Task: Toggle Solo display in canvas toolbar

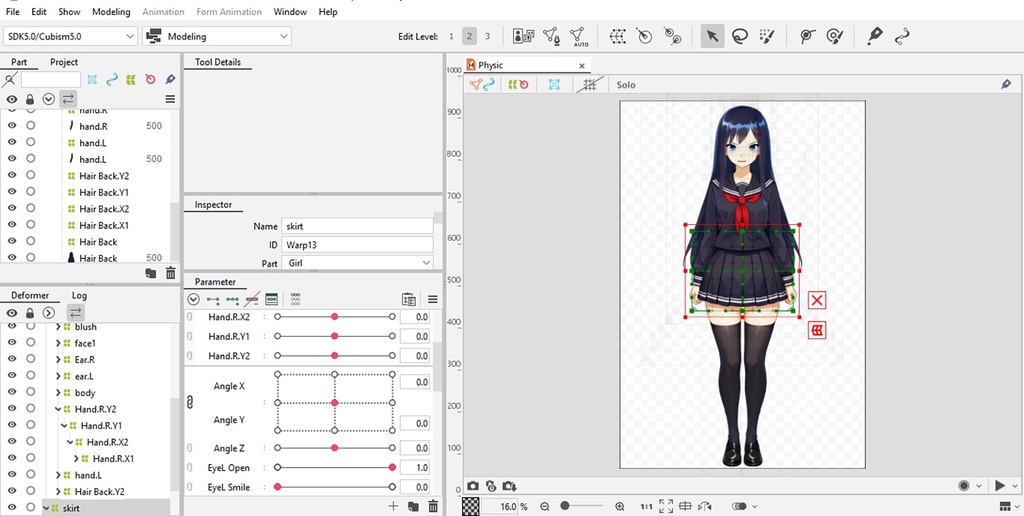Action: [x=626, y=85]
